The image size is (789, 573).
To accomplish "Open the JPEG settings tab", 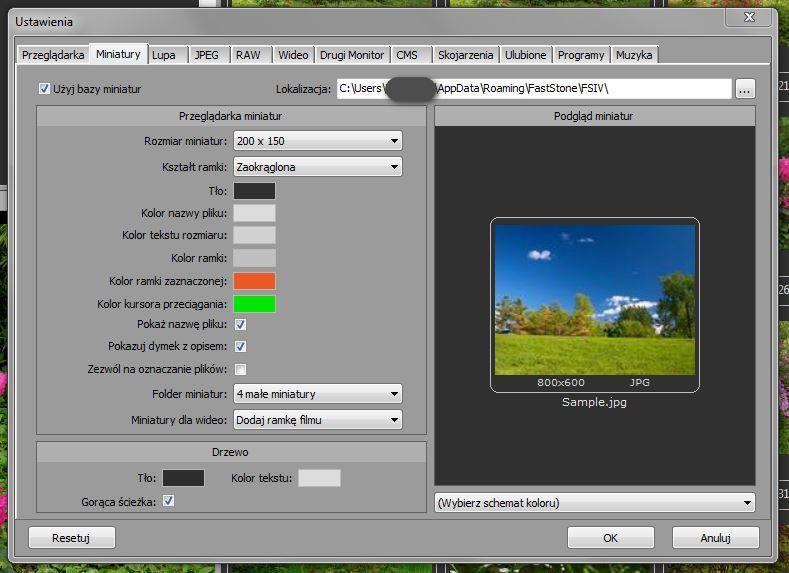I will (x=207, y=55).
